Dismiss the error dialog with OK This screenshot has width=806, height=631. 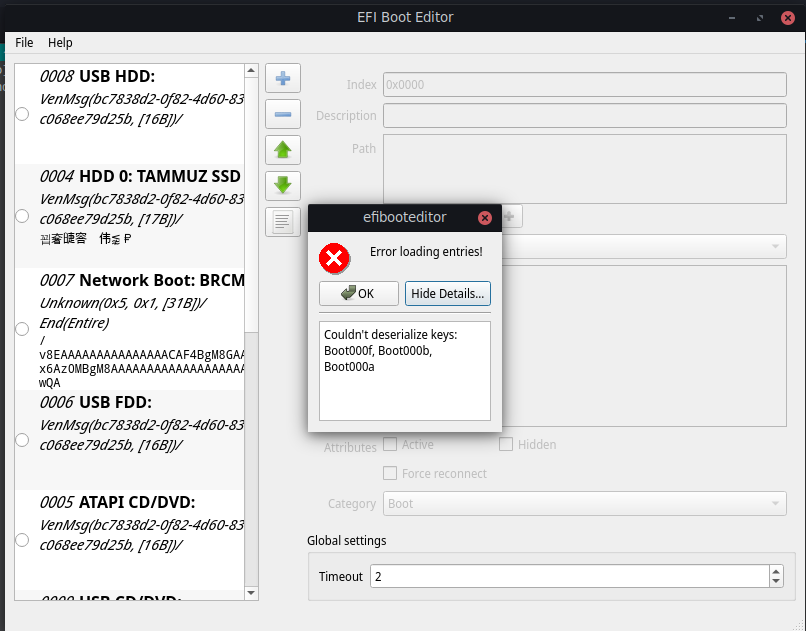358,293
